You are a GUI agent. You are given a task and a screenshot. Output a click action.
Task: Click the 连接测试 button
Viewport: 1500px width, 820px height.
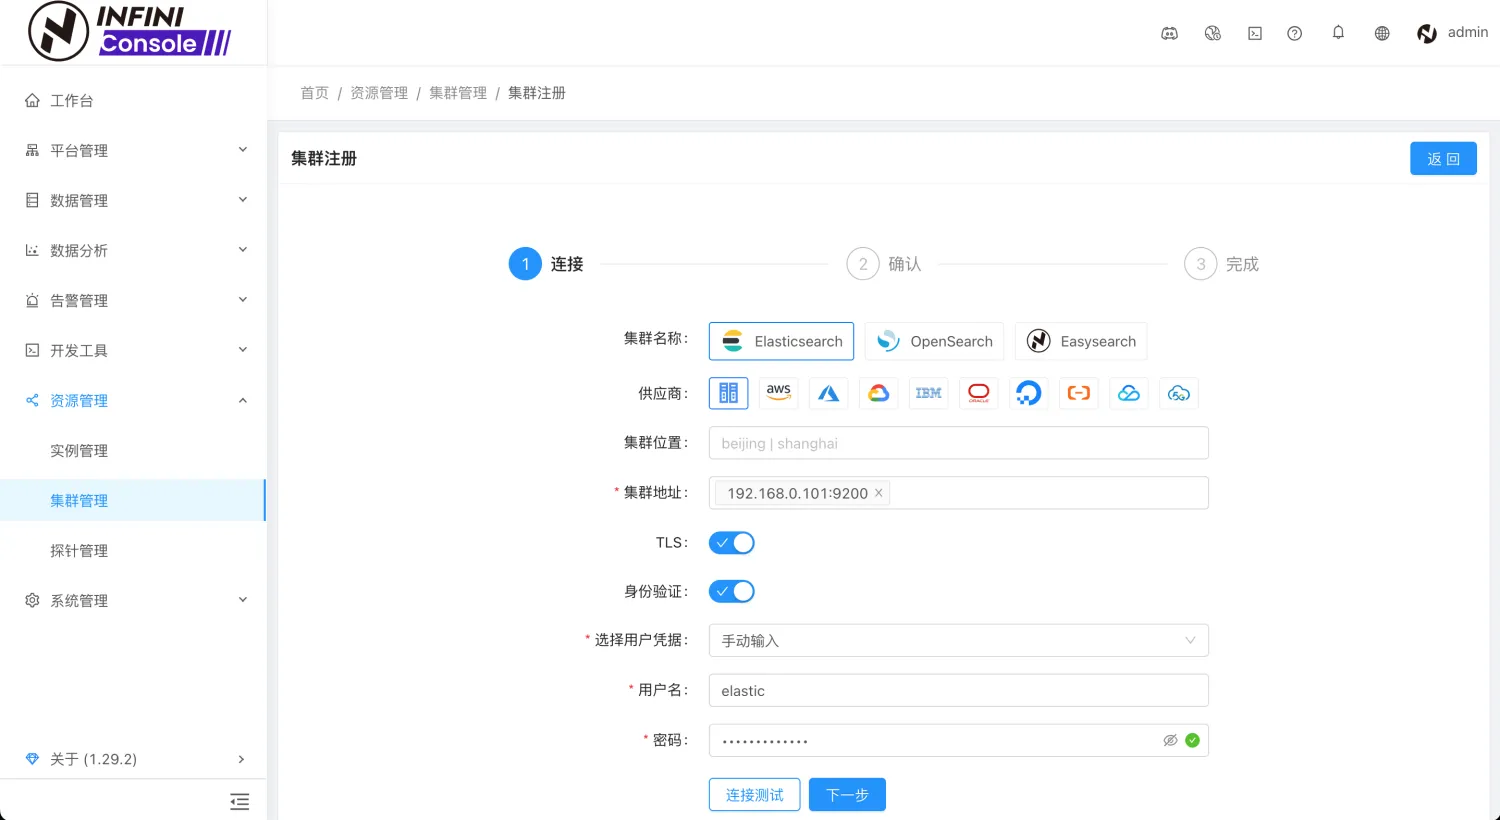click(x=755, y=795)
